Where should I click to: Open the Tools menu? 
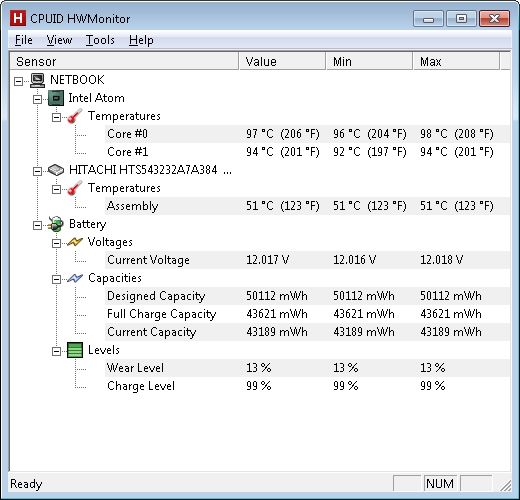(x=100, y=40)
